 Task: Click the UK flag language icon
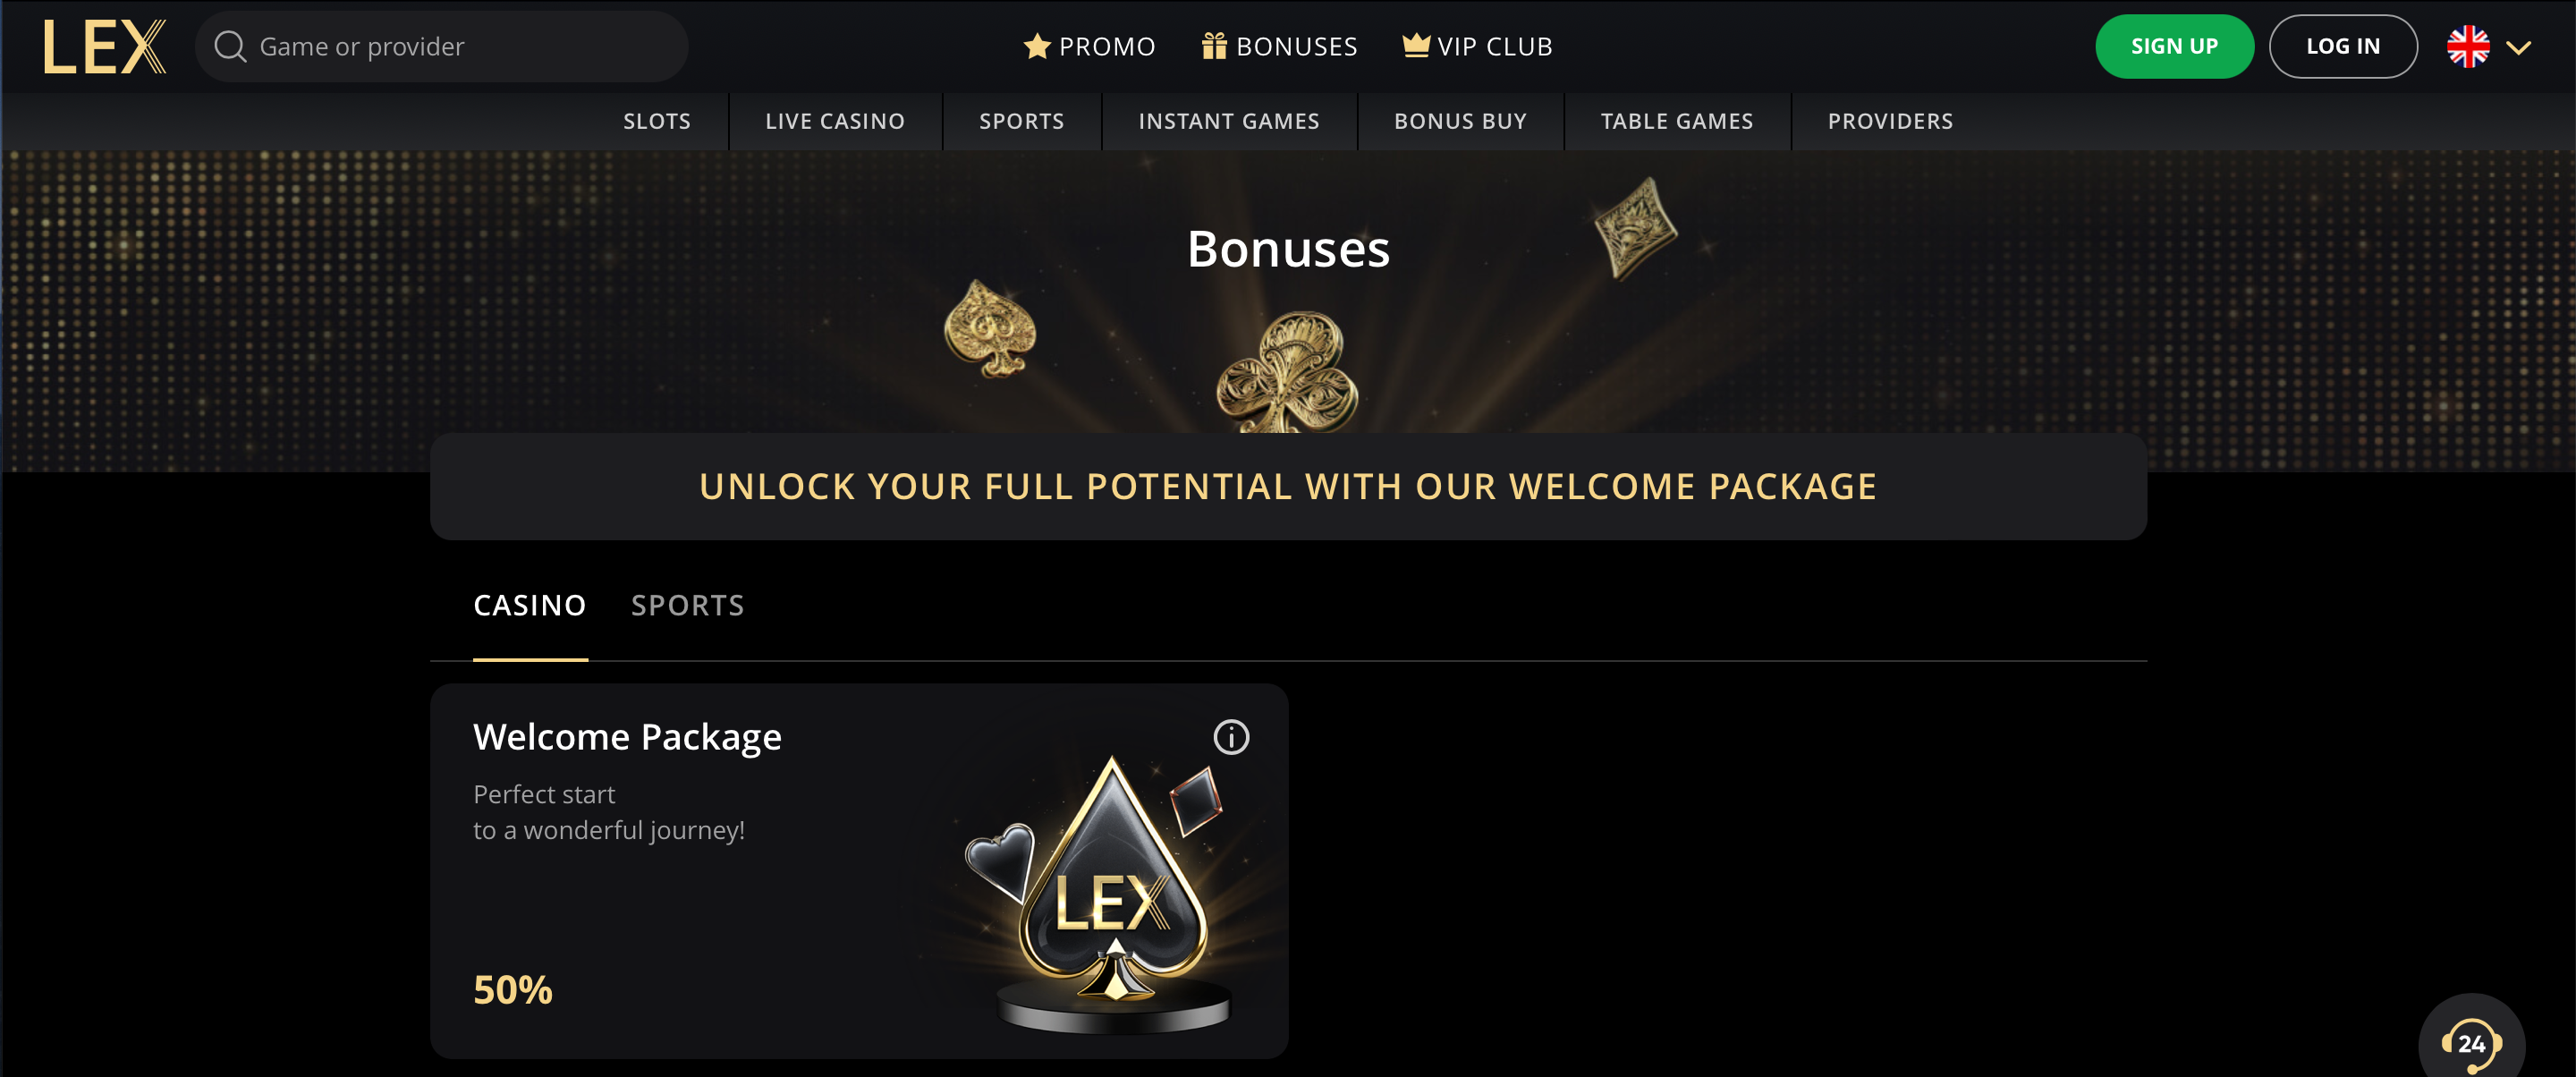2468,47
